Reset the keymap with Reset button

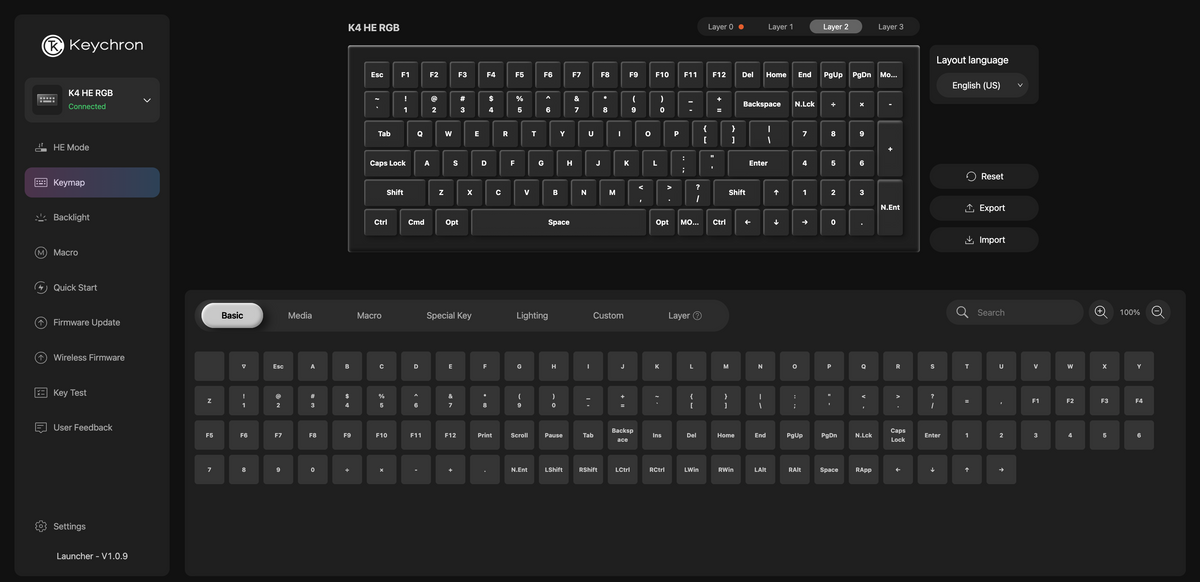984,176
